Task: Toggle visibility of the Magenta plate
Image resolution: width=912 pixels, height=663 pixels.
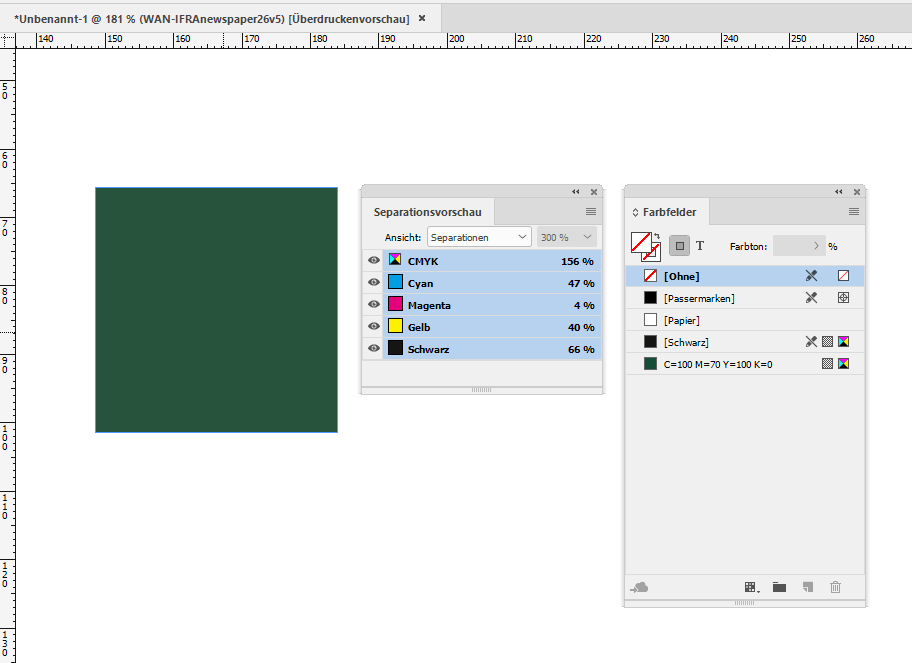Action: tap(373, 305)
